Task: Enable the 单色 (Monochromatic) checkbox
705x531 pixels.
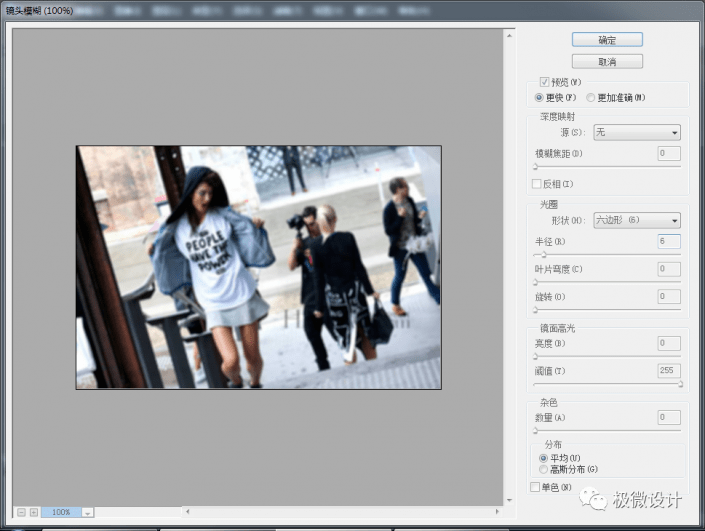Action: (536, 487)
